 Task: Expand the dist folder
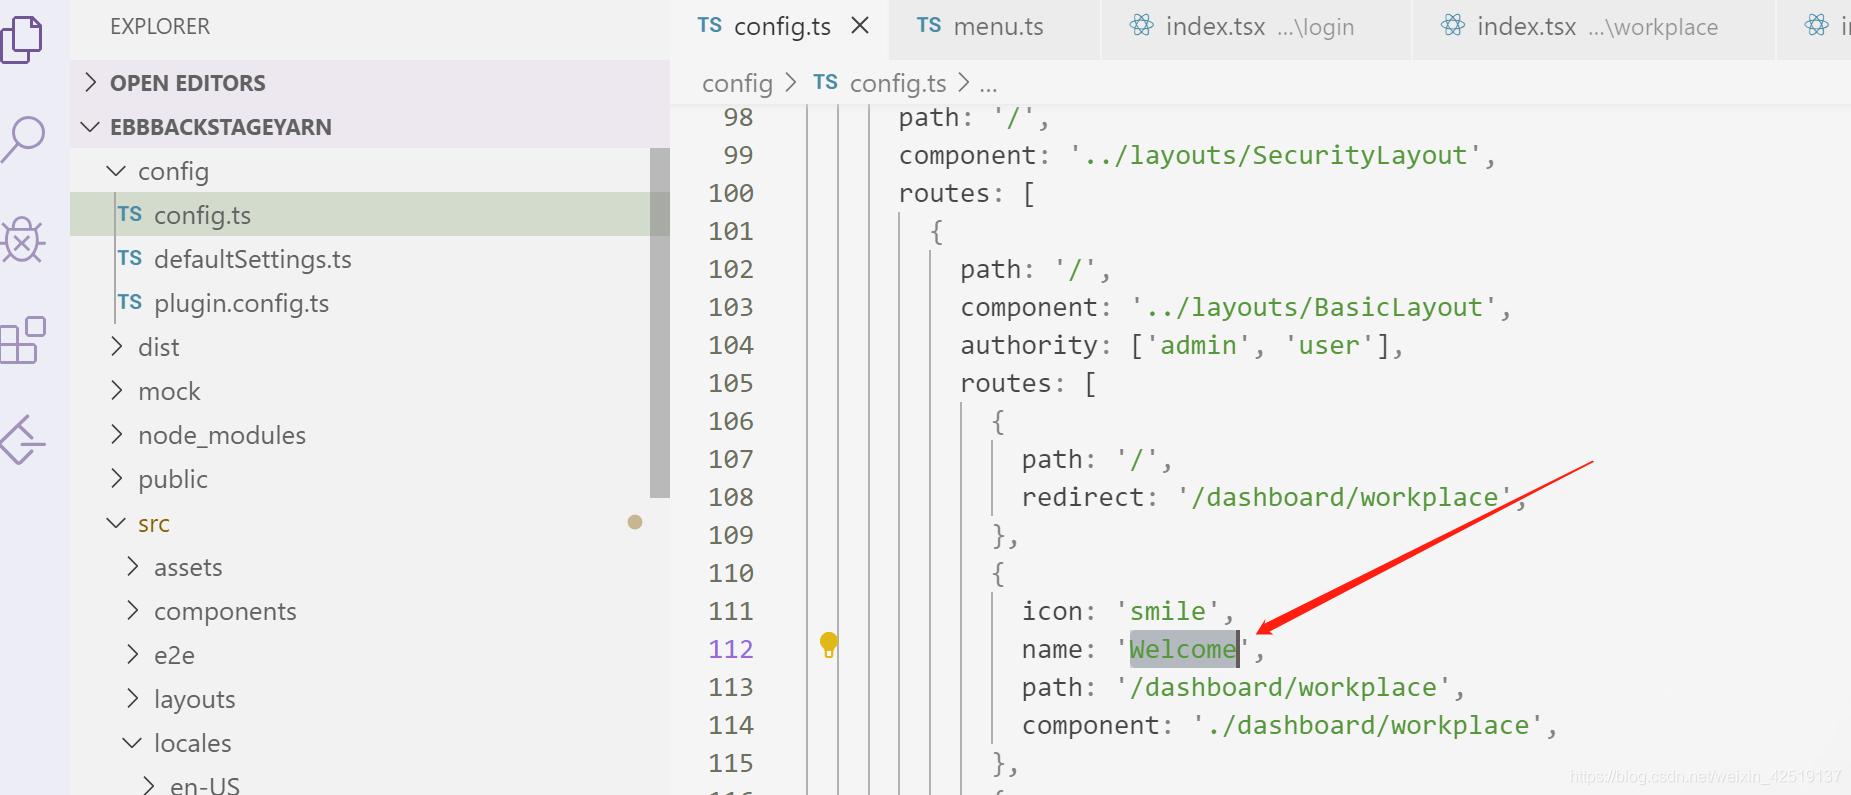click(116, 347)
